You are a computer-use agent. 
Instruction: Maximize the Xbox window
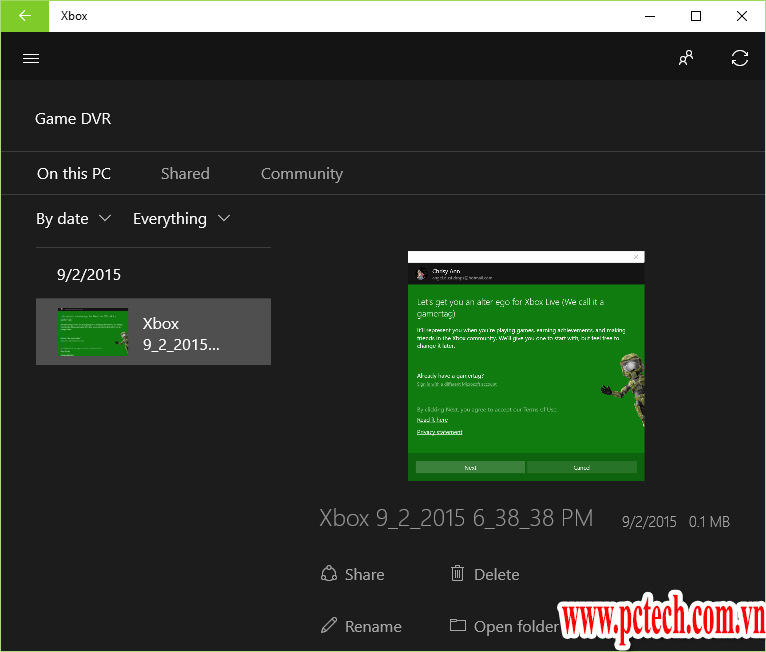pyautogui.click(x=696, y=16)
